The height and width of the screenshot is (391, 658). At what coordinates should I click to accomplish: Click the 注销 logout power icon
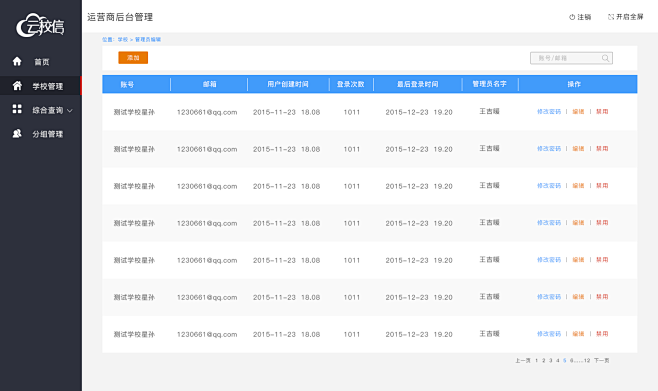tap(572, 17)
